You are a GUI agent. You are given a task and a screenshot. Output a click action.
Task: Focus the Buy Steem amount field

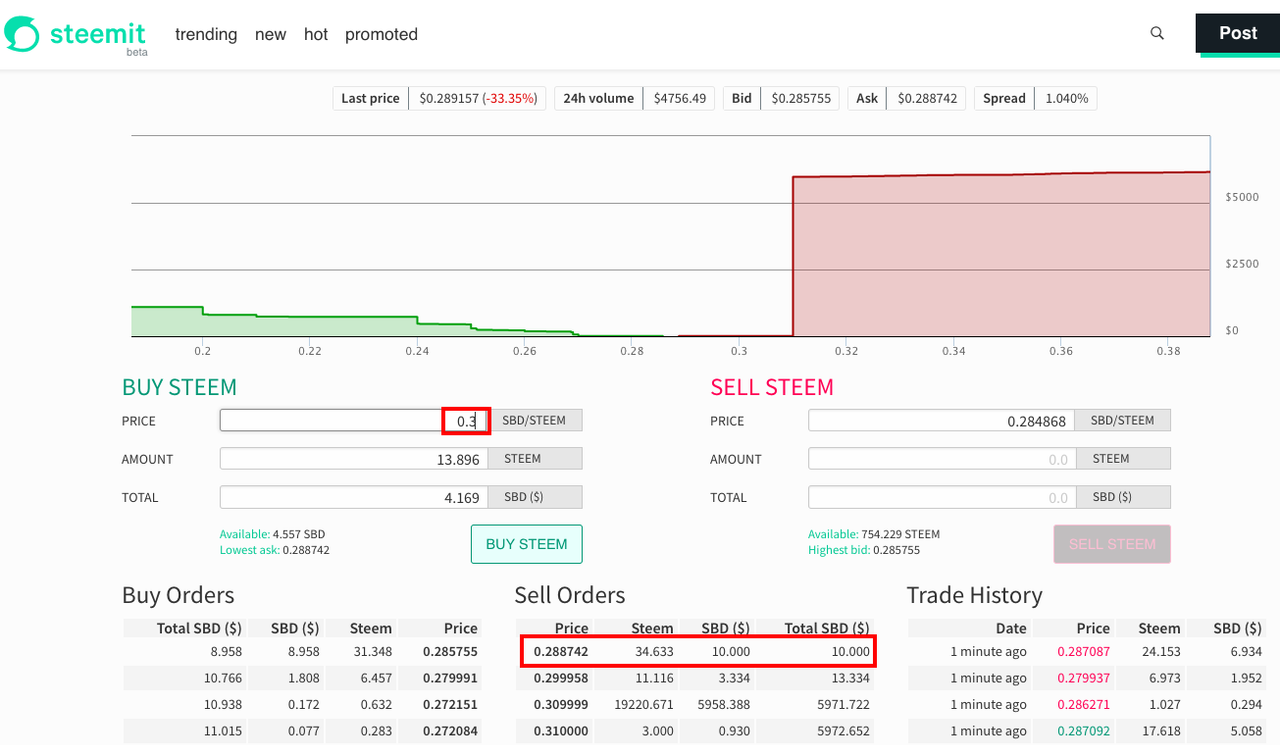coord(354,459)
